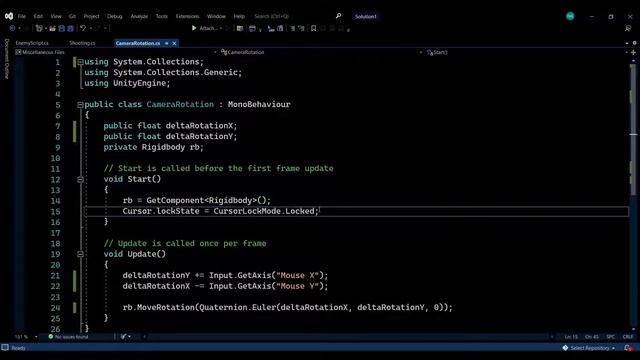Click the "Mouse X" string literal
Viewport: 640px width, 360px height.
[x=298, y=276]
